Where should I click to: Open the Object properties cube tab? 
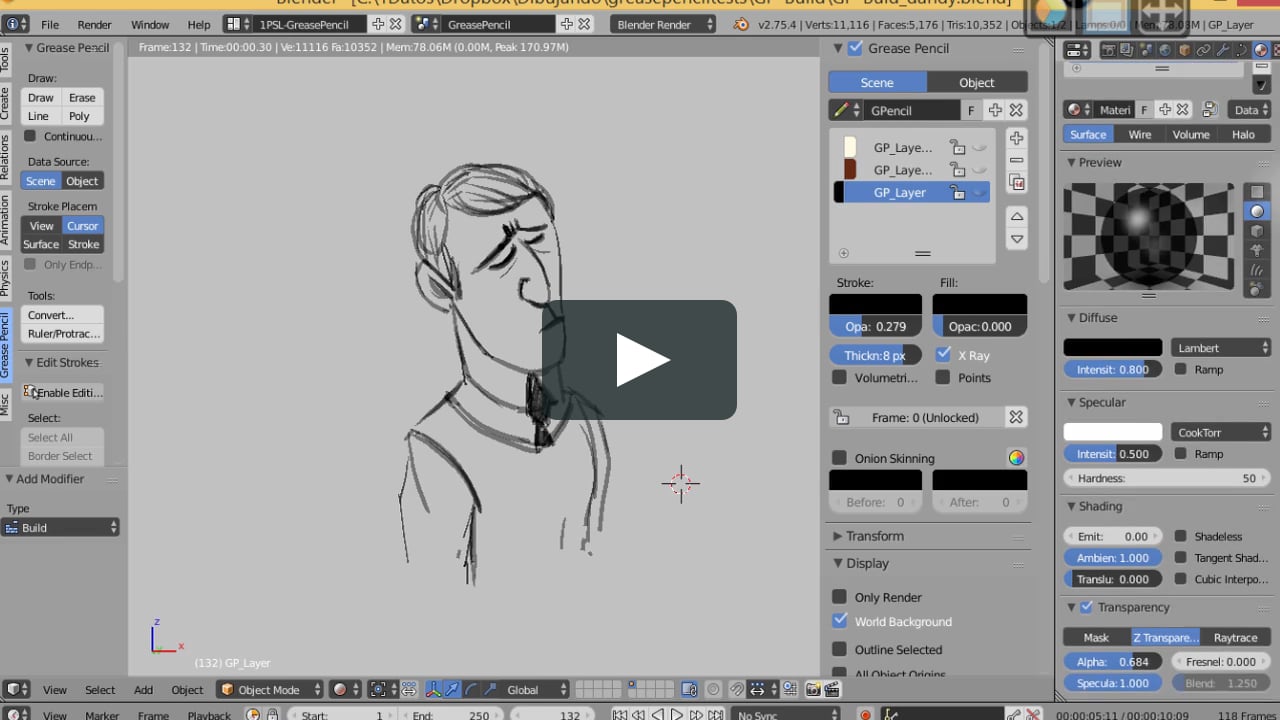(1184, 50)
